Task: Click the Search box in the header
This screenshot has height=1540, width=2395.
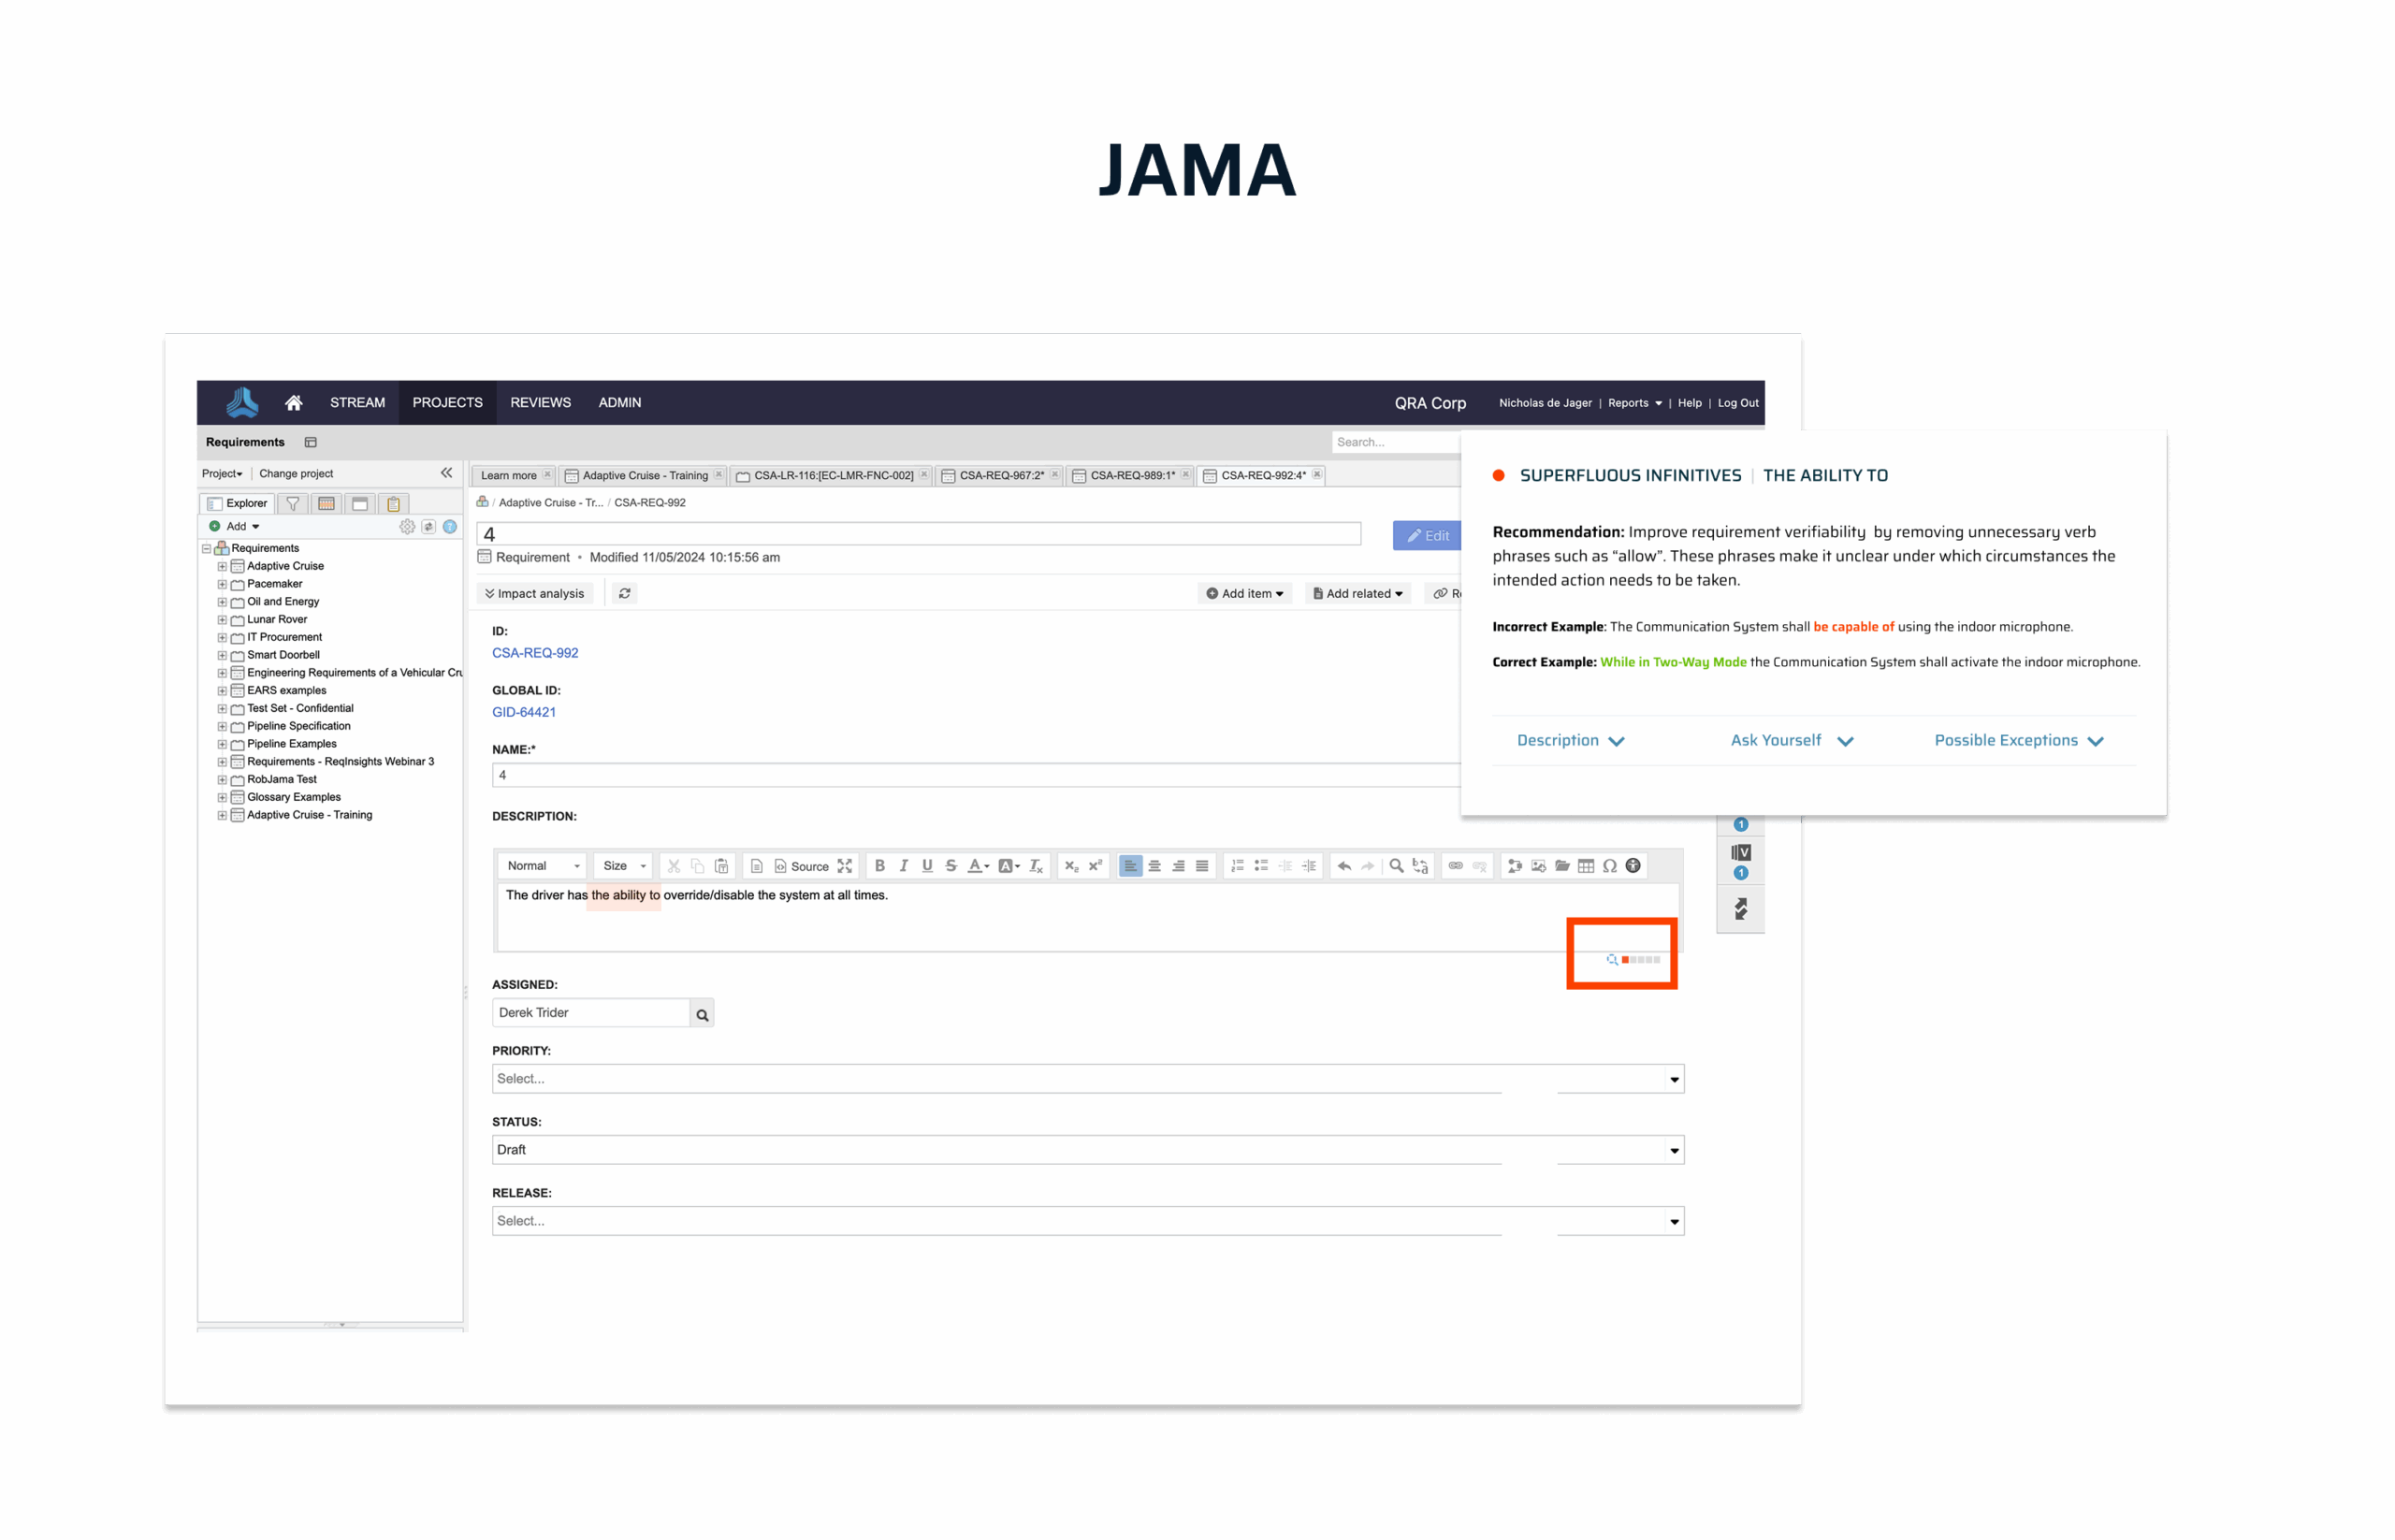Action: [x=1396, y=443]
